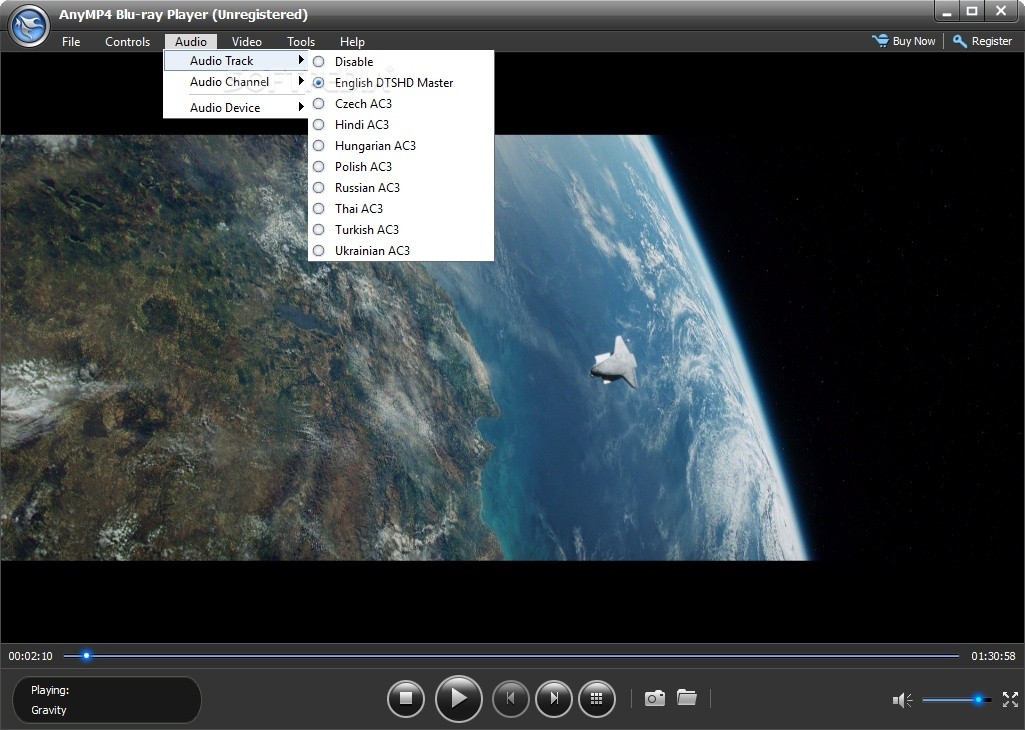Start playback with the play button
The height and width of the screenshot is (730, 1025).
coord(458,699)
